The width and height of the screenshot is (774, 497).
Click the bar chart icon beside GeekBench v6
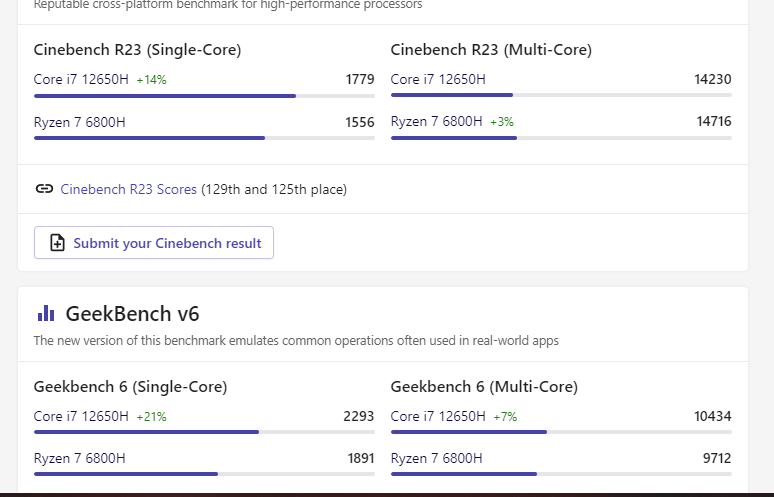(x=46, y=314)
